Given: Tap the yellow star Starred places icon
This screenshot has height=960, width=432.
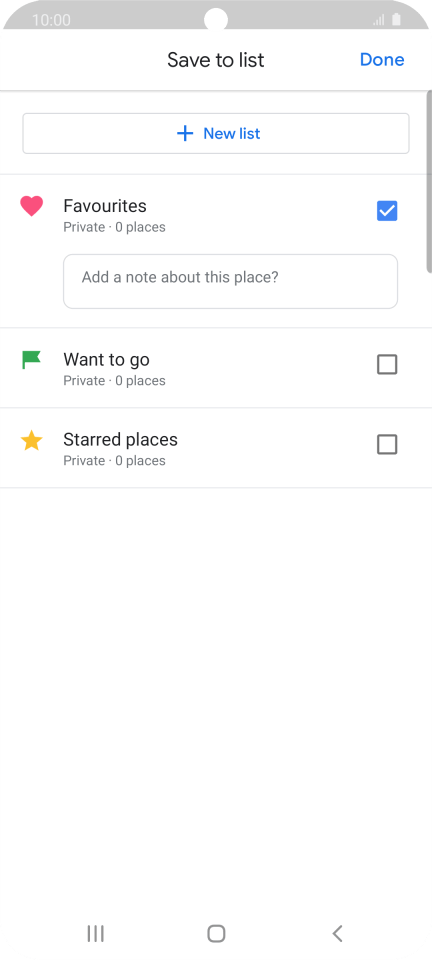Looking at the screenshot, I should click(31, 440).
